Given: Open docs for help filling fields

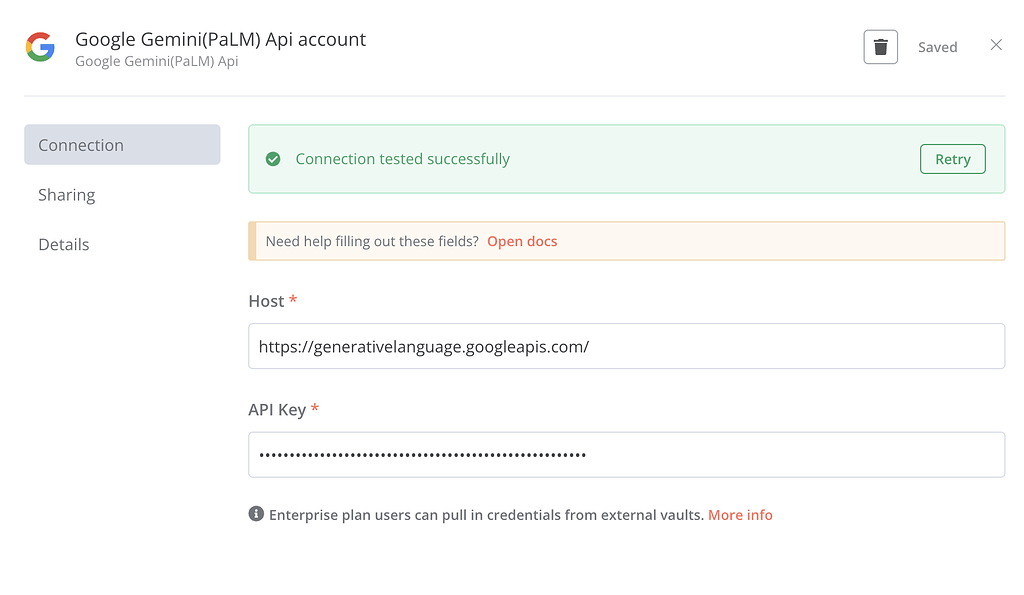Looking at the screenshot, I should (521, 240).
